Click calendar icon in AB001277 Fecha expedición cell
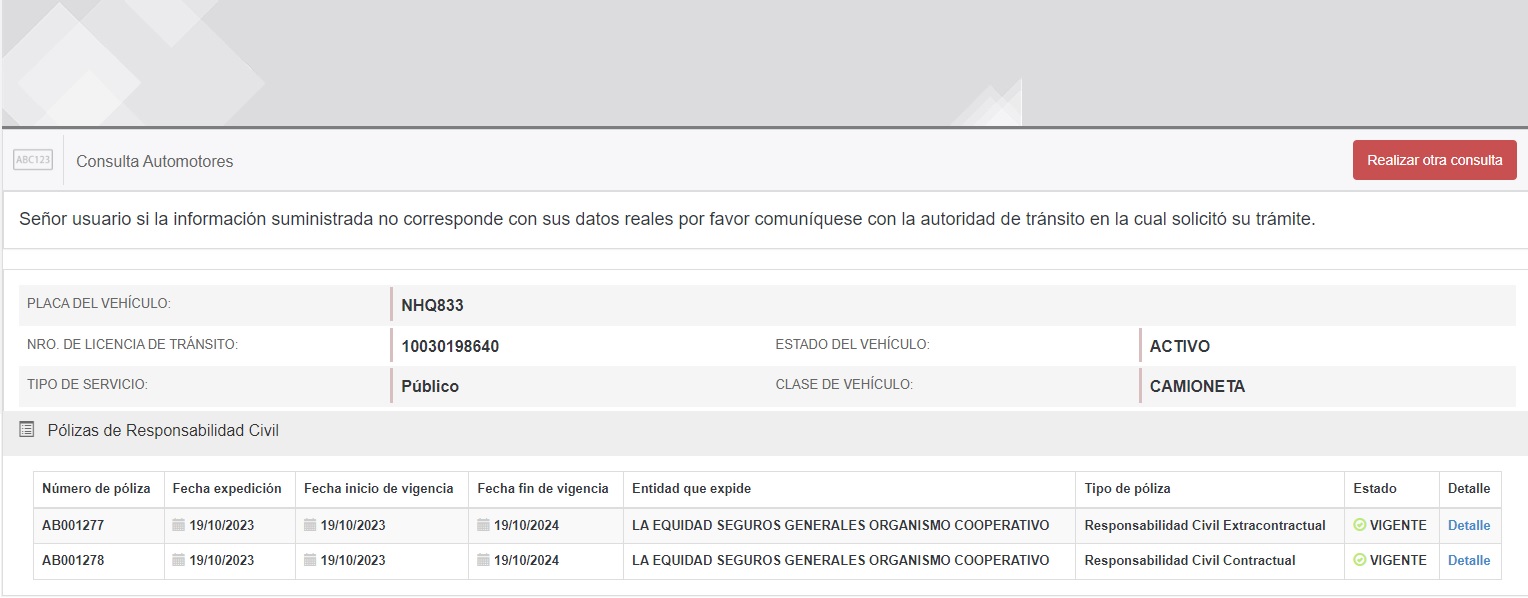Viewport: 1528px width, 598px height. (x=179, y=525)
